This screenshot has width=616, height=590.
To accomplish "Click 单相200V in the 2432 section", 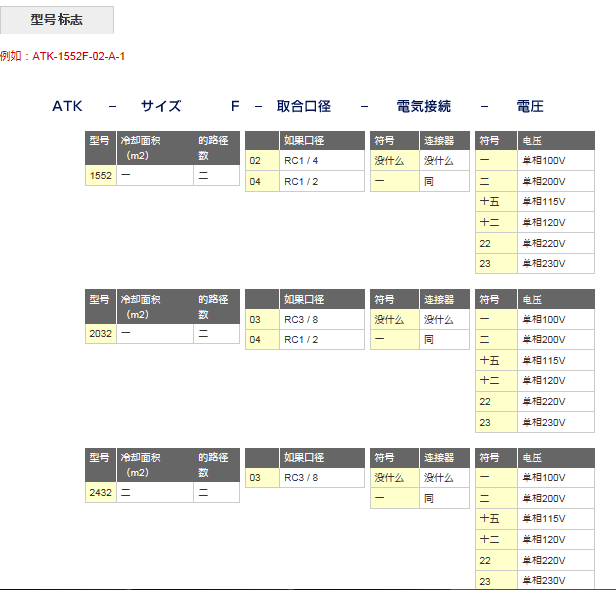I will (556, 498).
